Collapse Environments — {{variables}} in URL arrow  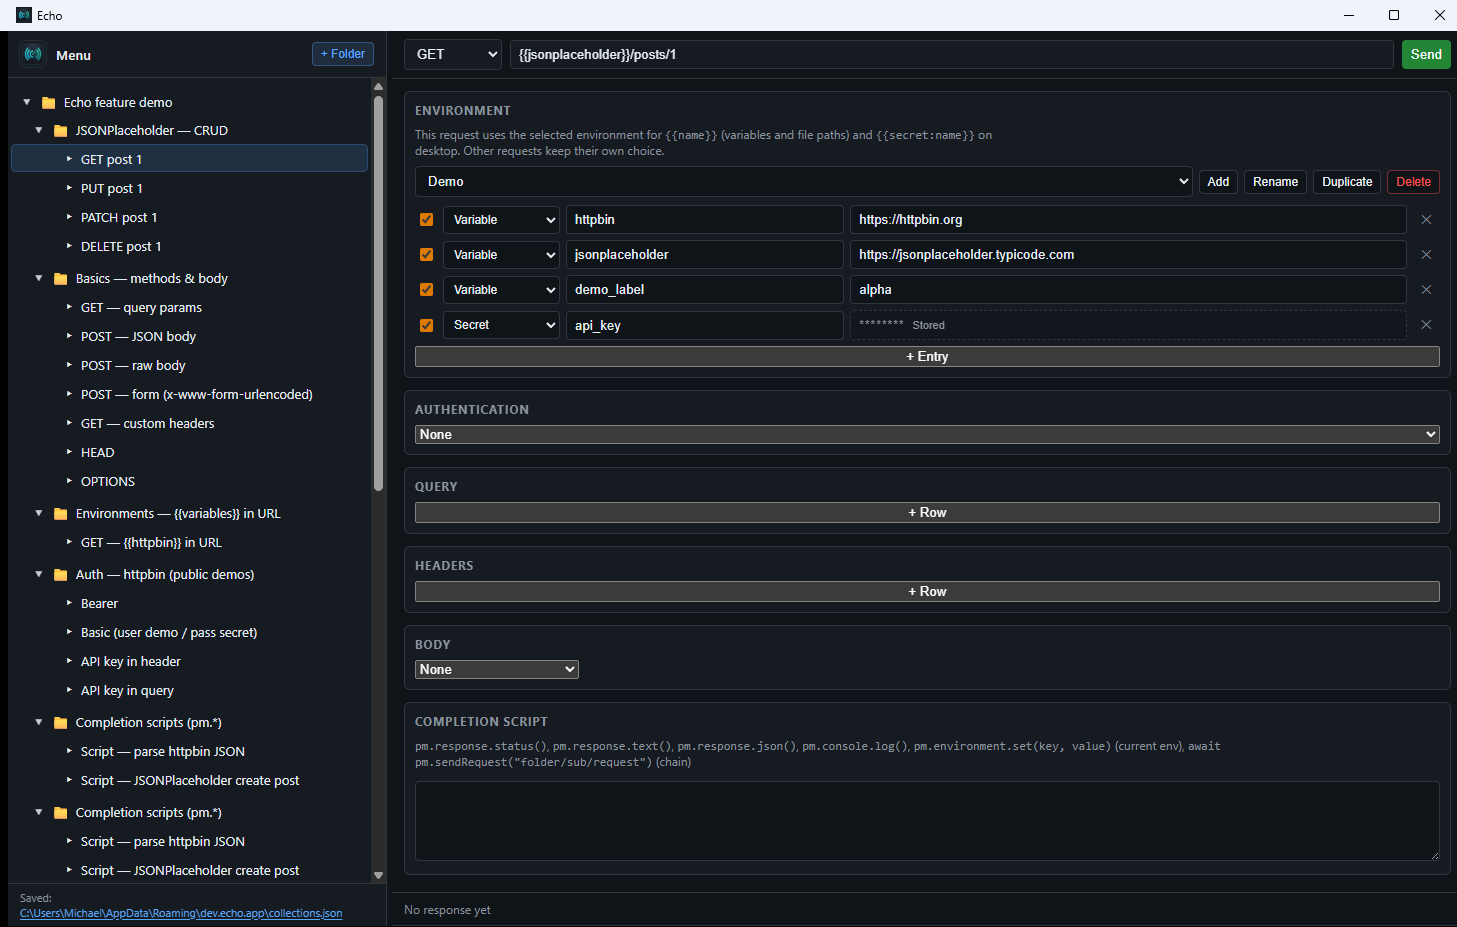(39, 513)
